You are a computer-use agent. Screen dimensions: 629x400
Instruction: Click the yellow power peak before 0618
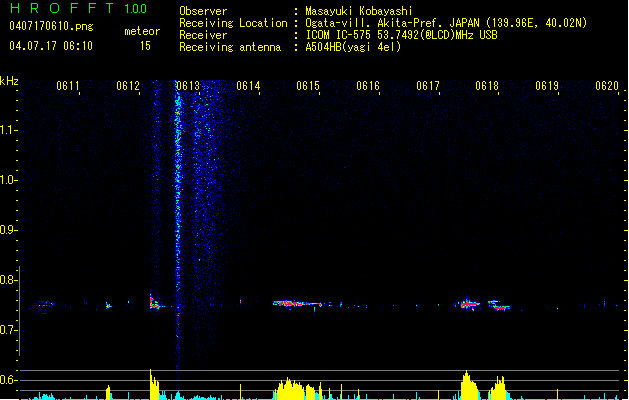point(469,385)
